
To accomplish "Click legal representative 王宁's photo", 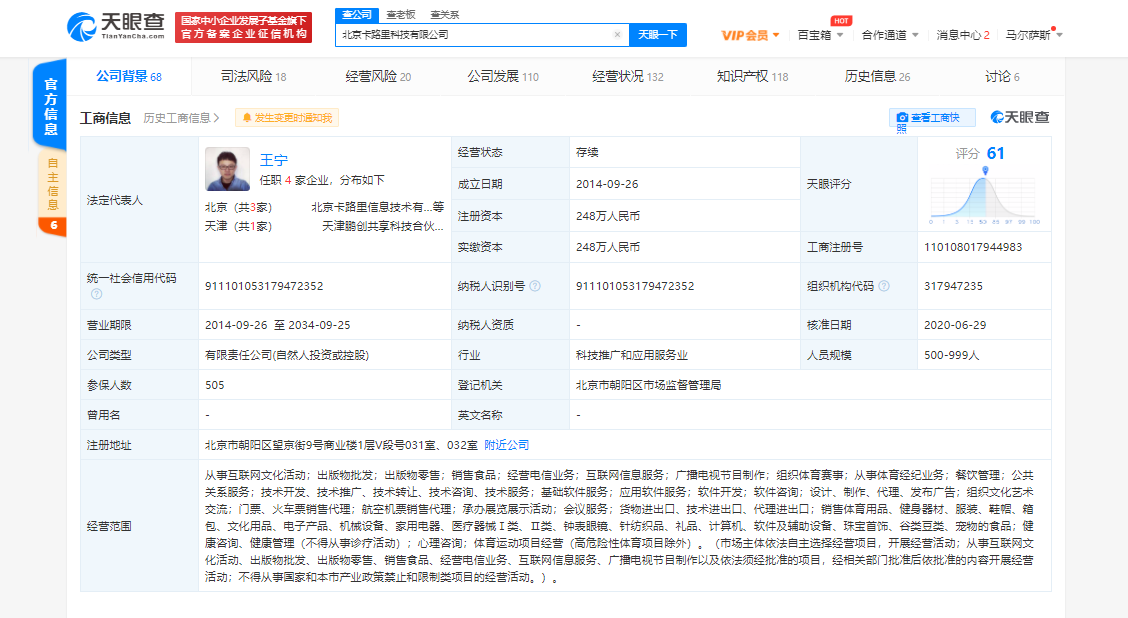I will 227,169.
